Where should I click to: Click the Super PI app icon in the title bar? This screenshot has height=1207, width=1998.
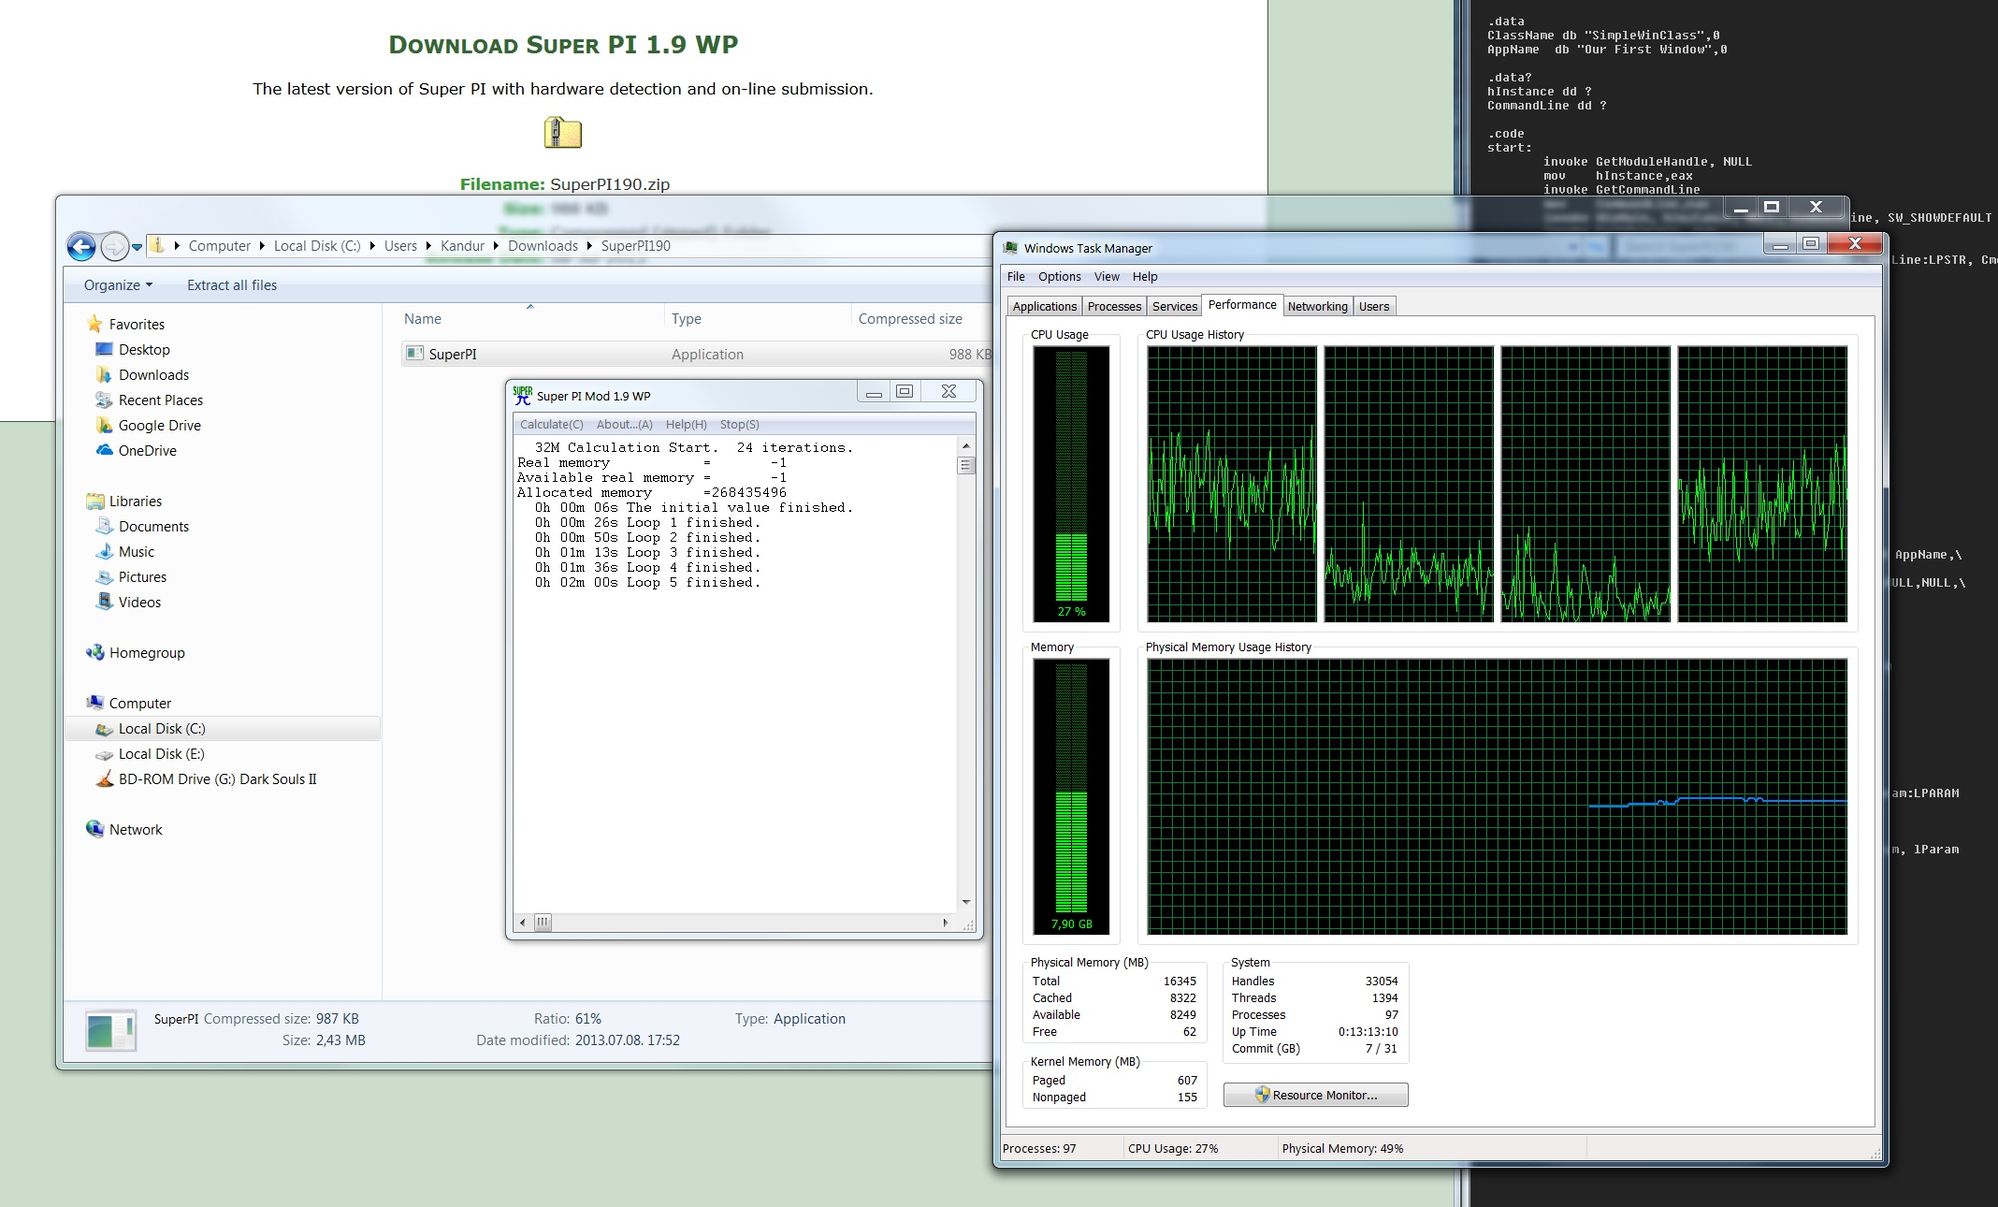(522, 395)
